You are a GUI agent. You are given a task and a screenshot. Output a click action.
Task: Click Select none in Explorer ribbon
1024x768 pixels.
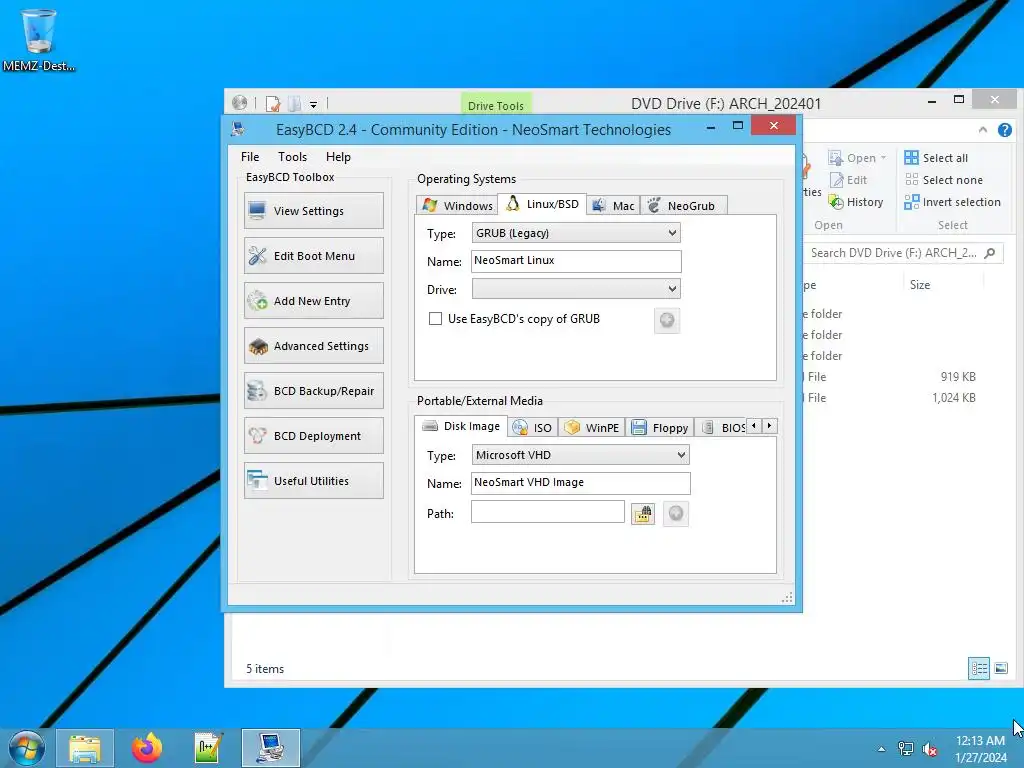[944, 180]
